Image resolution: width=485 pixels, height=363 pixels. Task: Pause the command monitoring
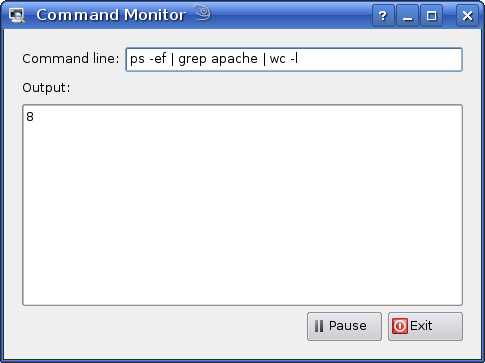pyautogui.click(x=344, y=326)
